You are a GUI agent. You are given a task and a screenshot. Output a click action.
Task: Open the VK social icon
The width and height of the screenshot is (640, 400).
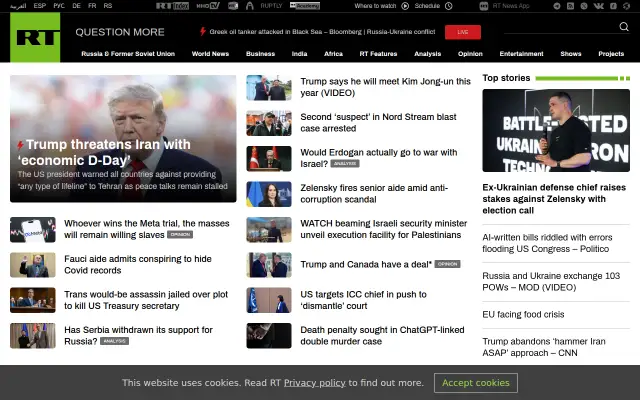tap(598, 6)
